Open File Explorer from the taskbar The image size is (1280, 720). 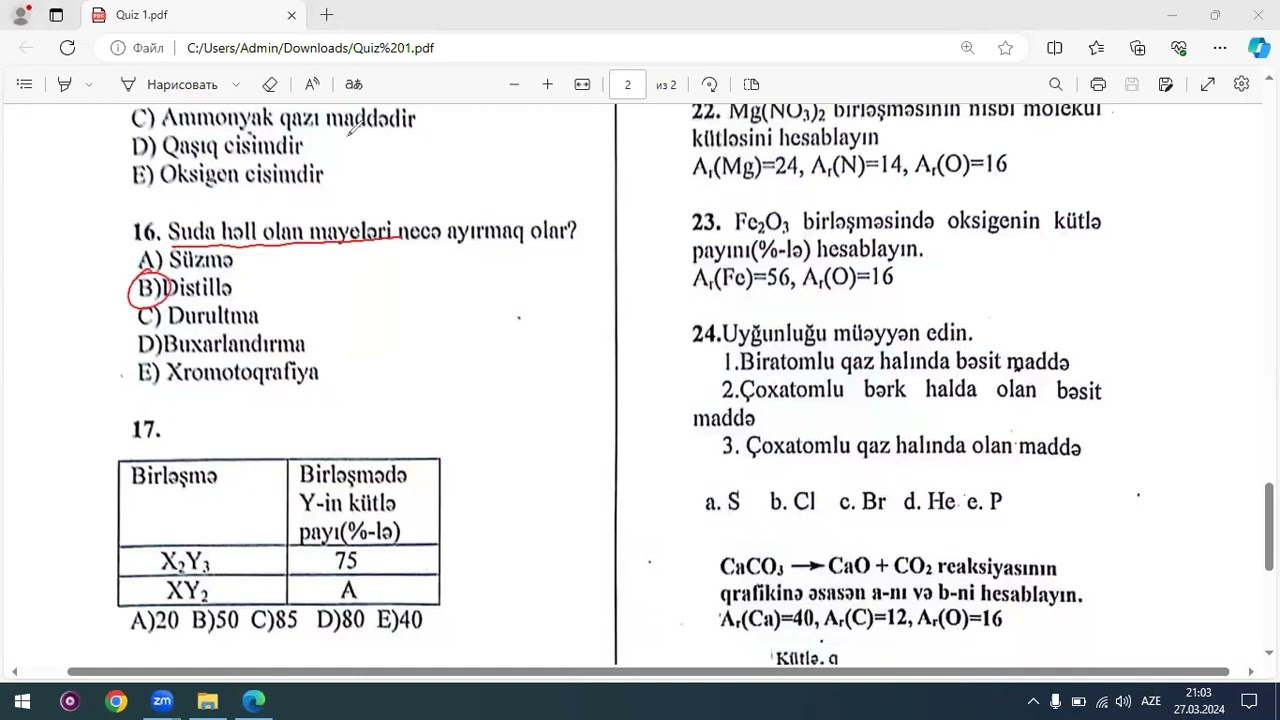coord(207,701)
